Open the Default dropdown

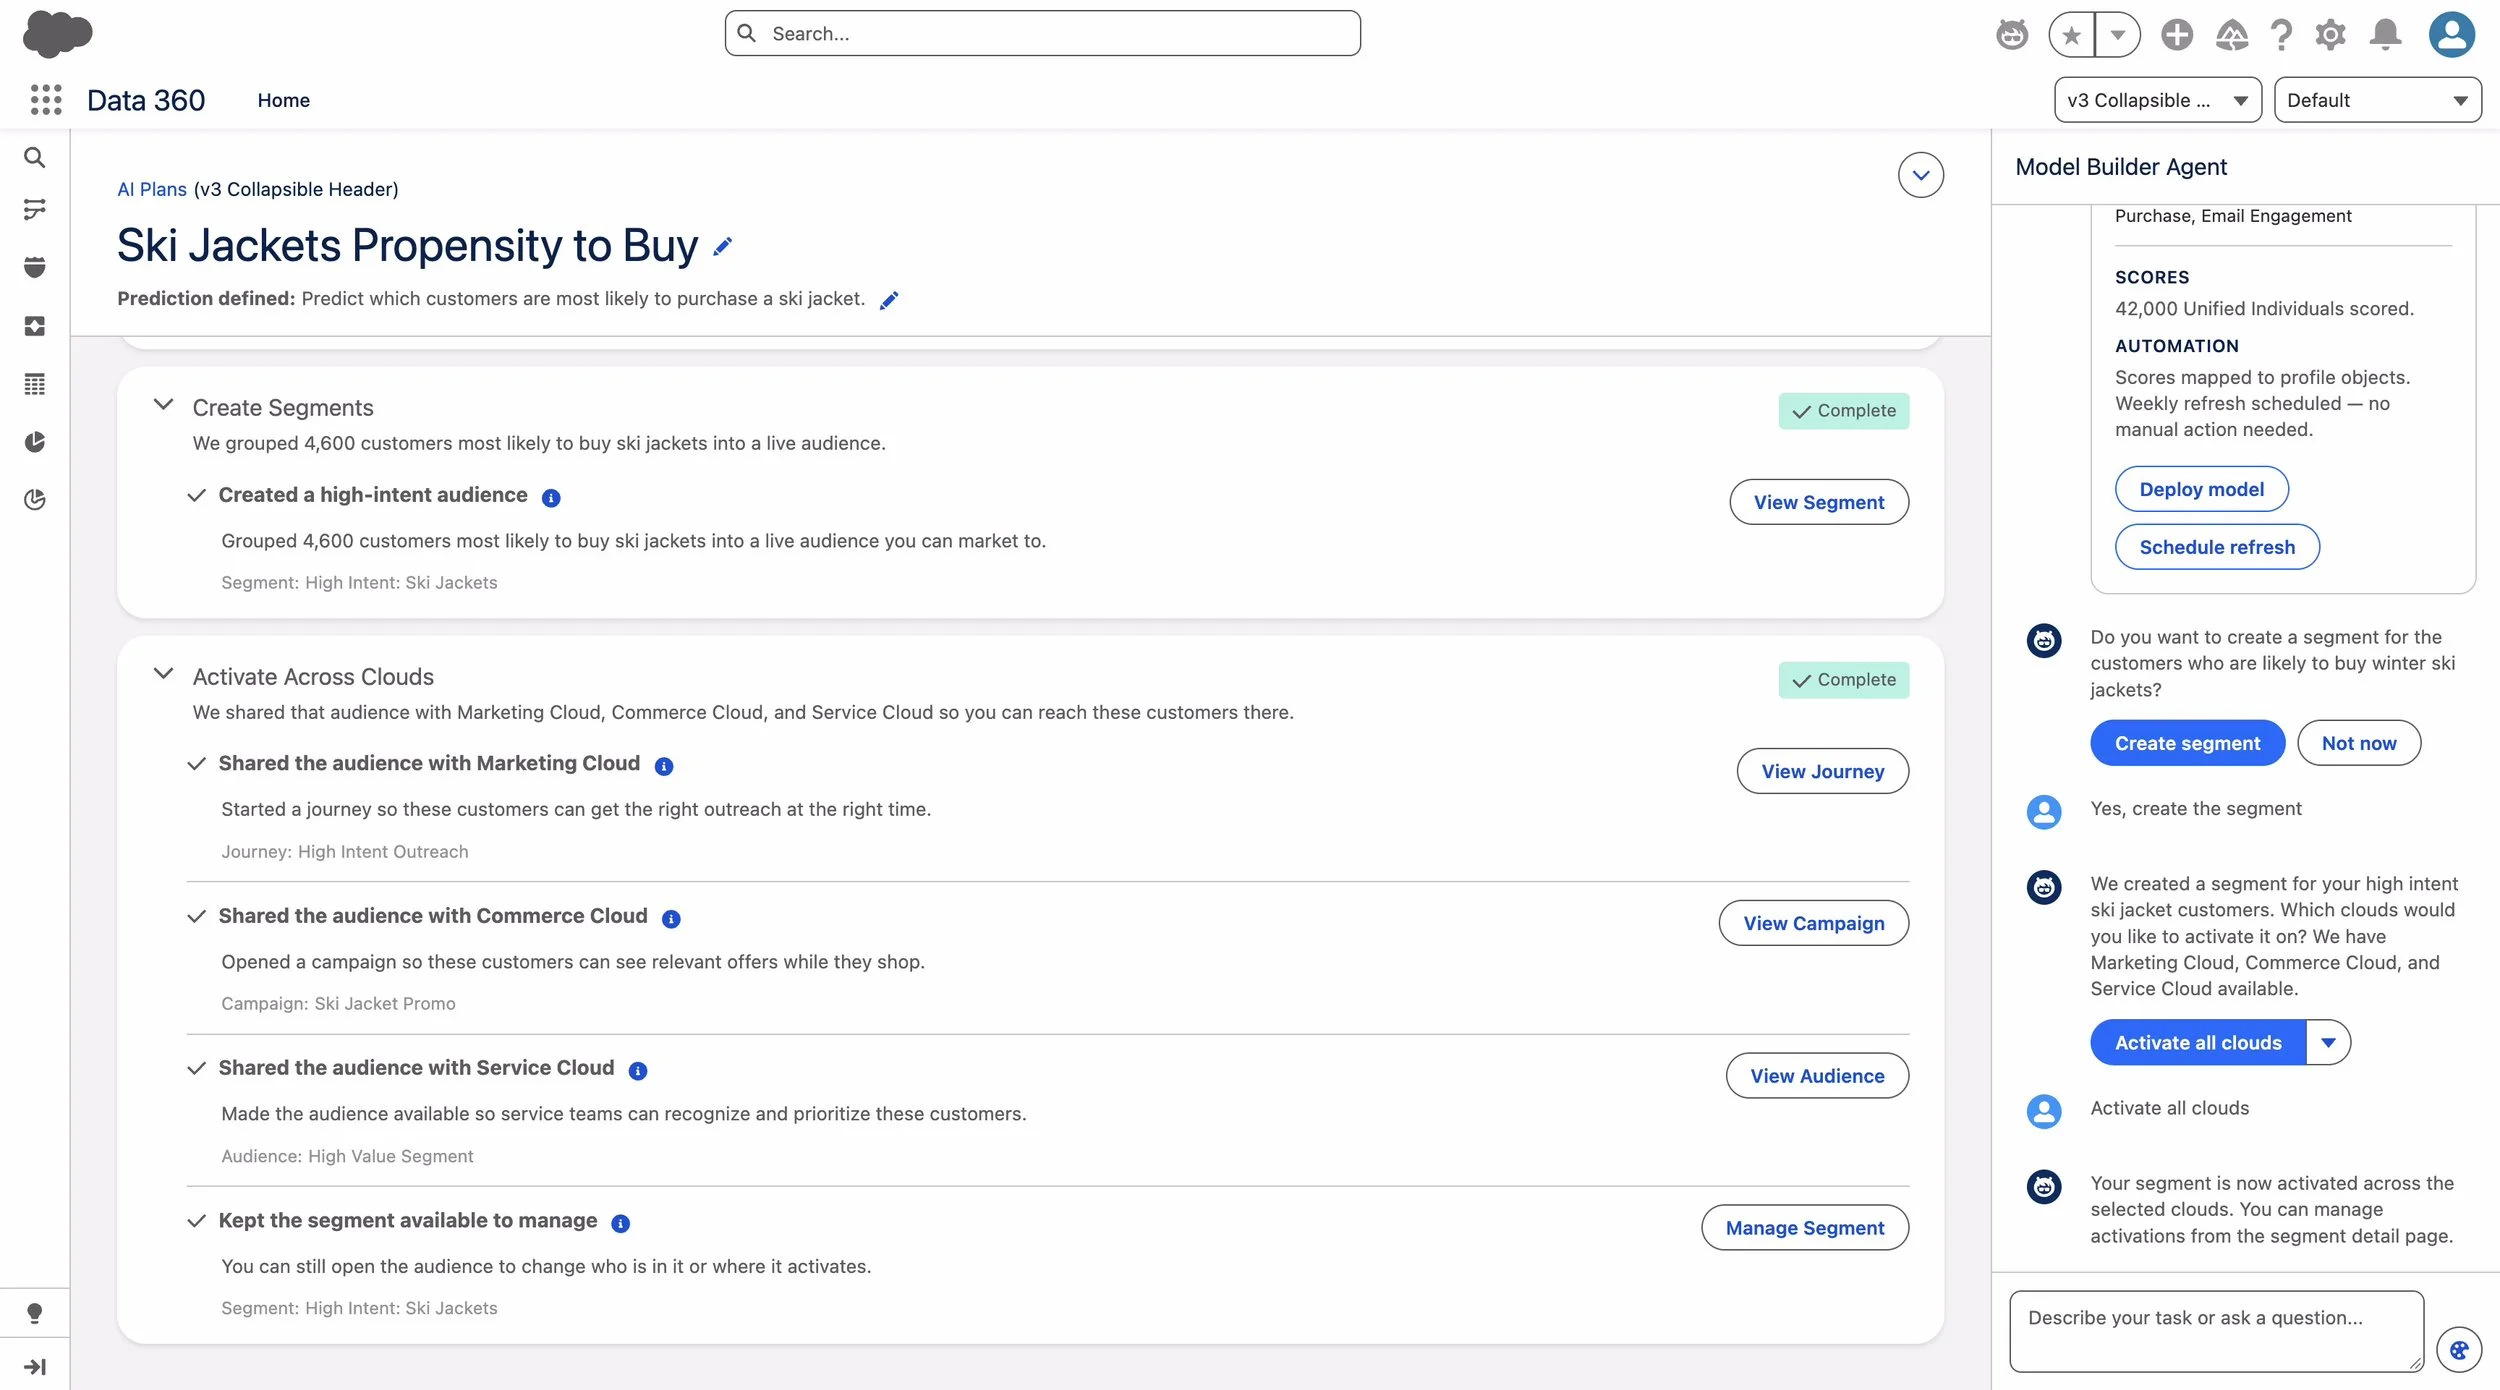[x=2377, y=100]
